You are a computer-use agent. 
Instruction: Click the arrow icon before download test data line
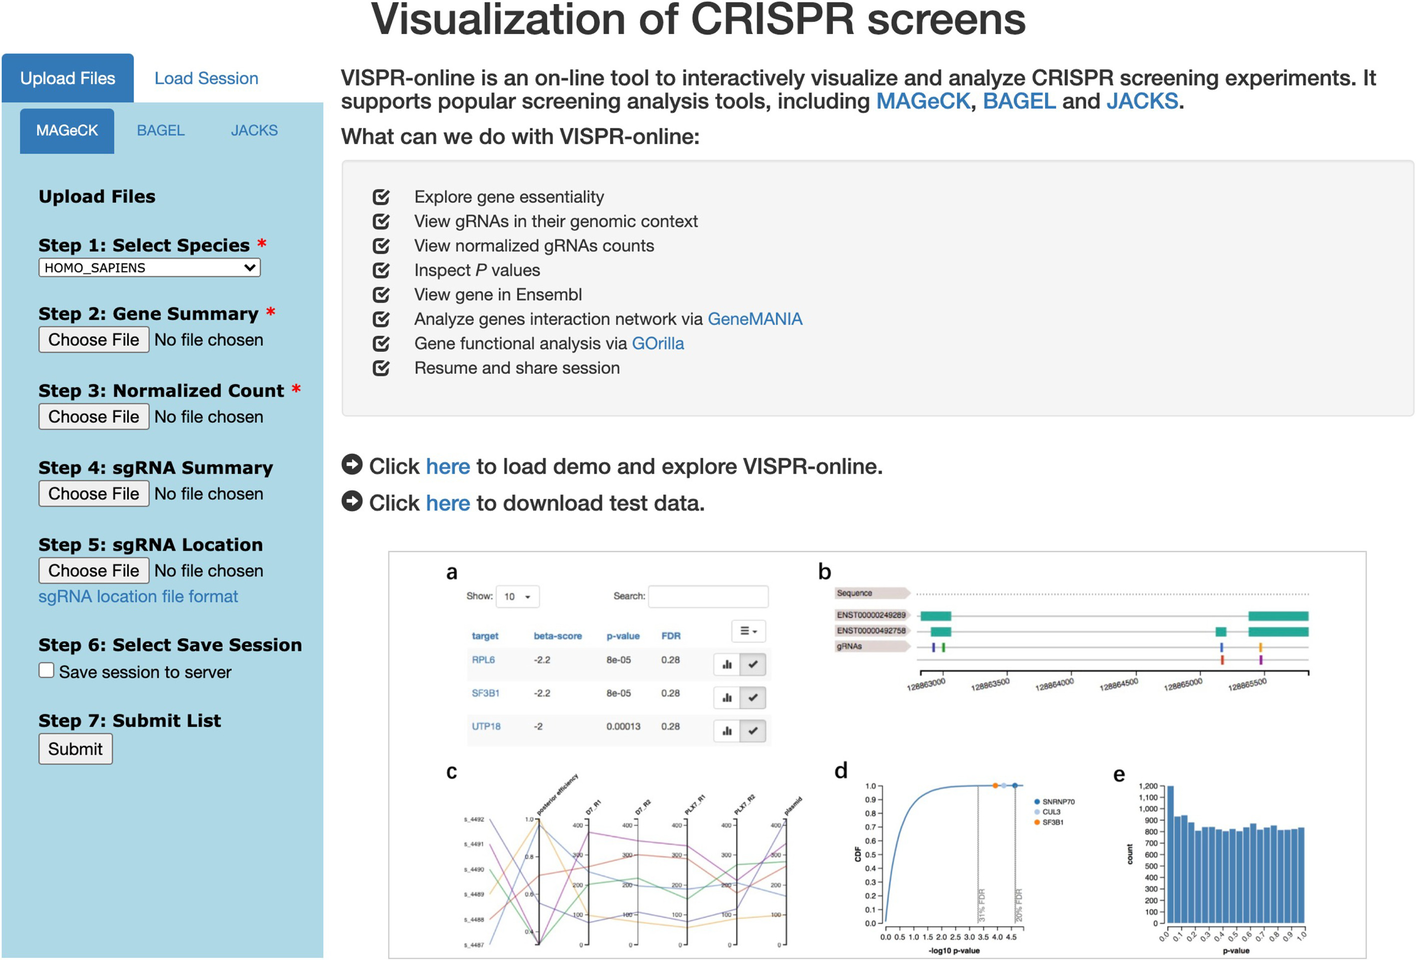(x=352, y=501)
